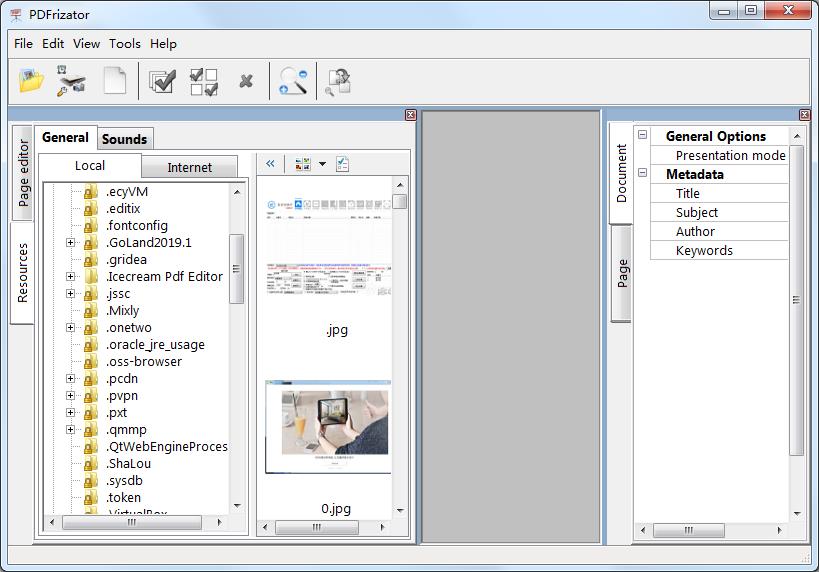Select the .QtWebEngineProcess folder
819x572 pixels.
point(167,447)
